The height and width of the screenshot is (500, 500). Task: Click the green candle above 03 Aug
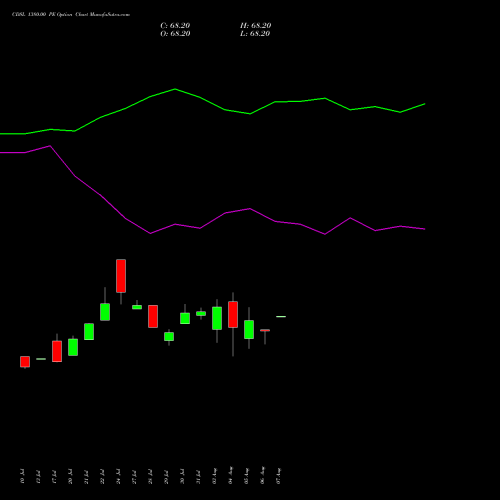[217, 318]
